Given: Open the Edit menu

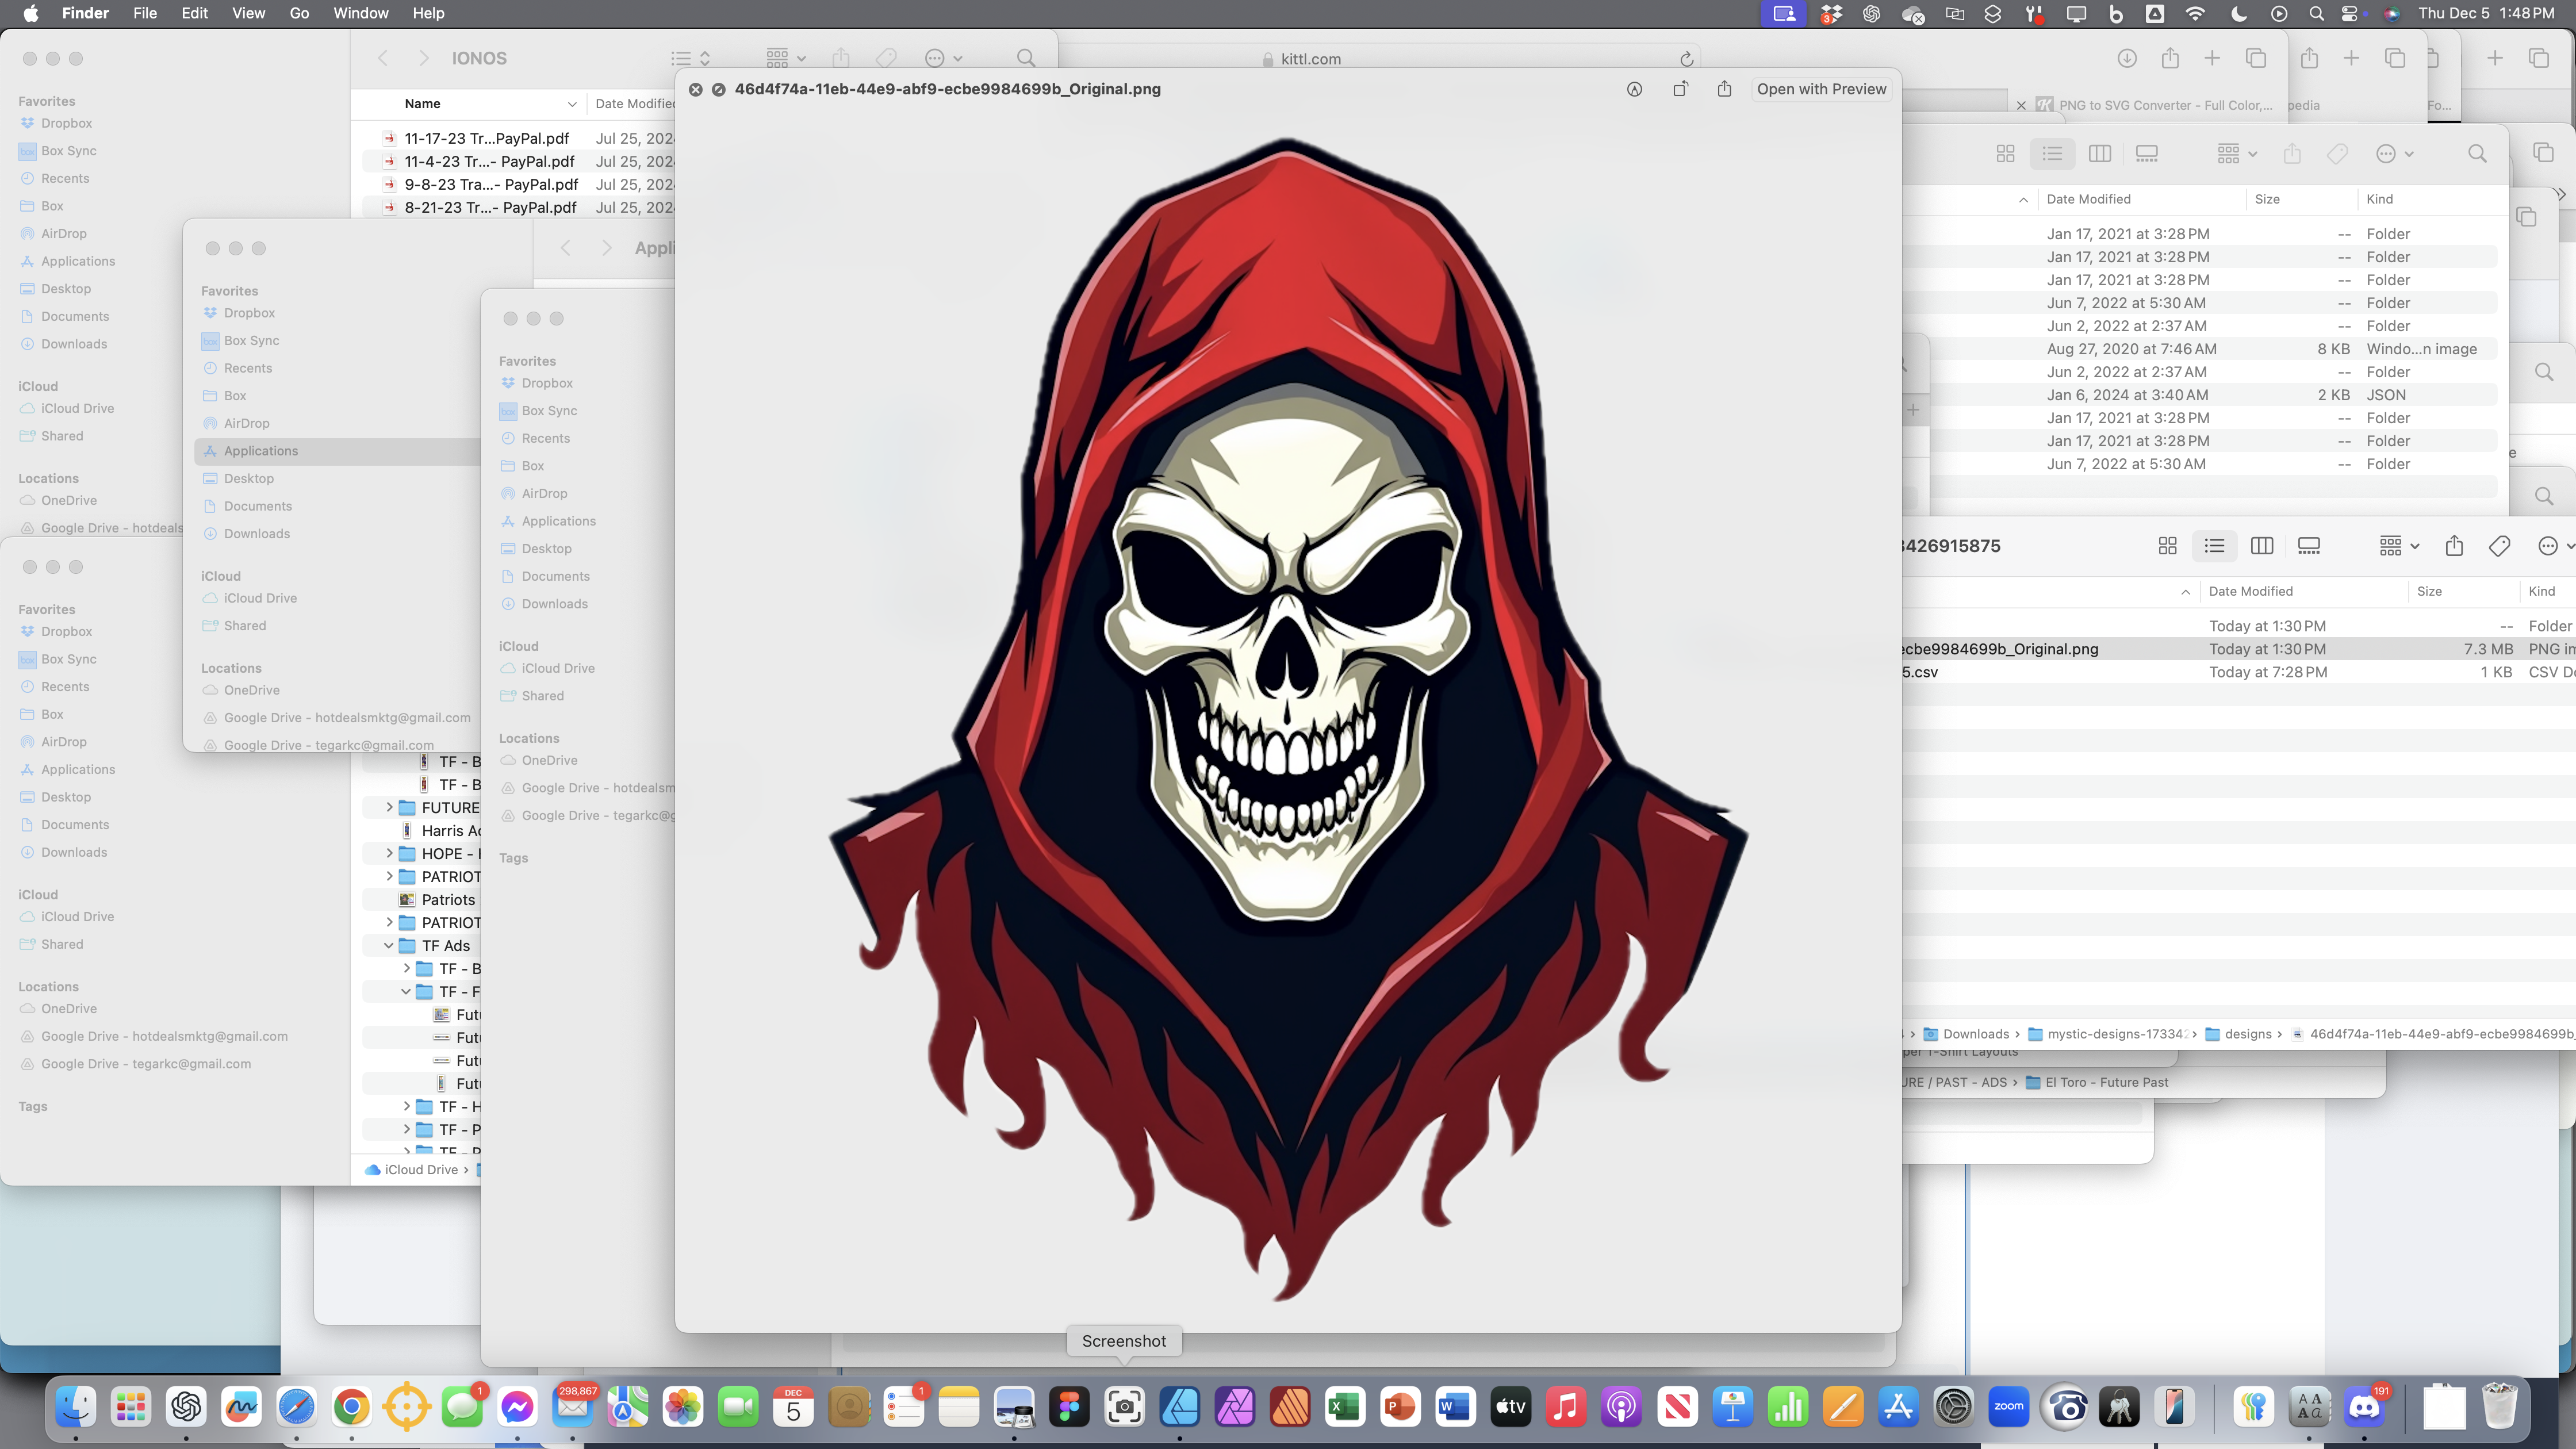Looking at the screenshot, I should (194, 13).
